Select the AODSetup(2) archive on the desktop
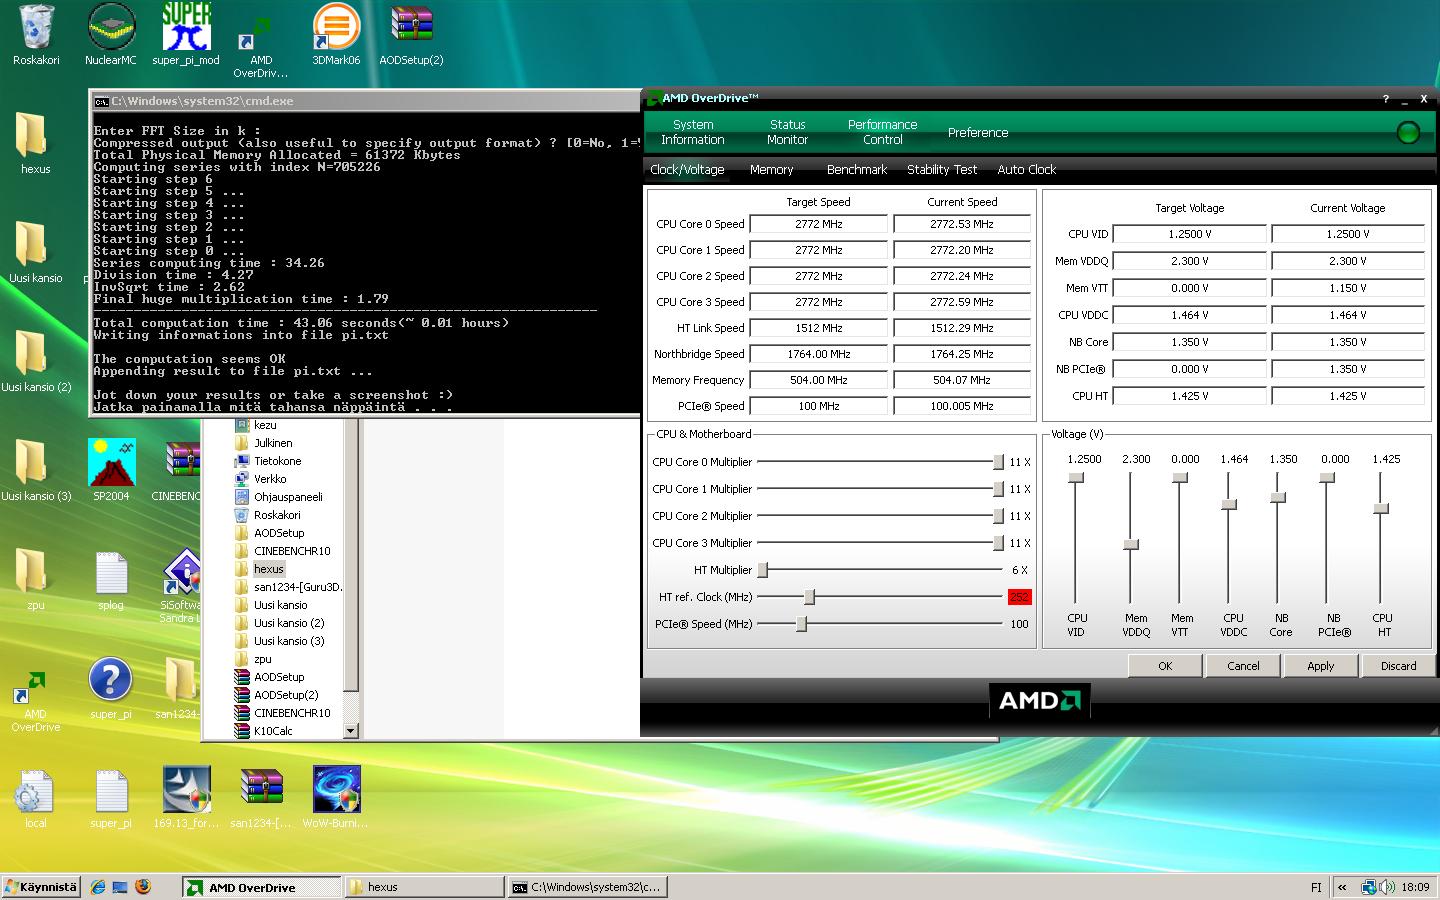The height and width of the screenshot is (900, 1440). point(411,34)
